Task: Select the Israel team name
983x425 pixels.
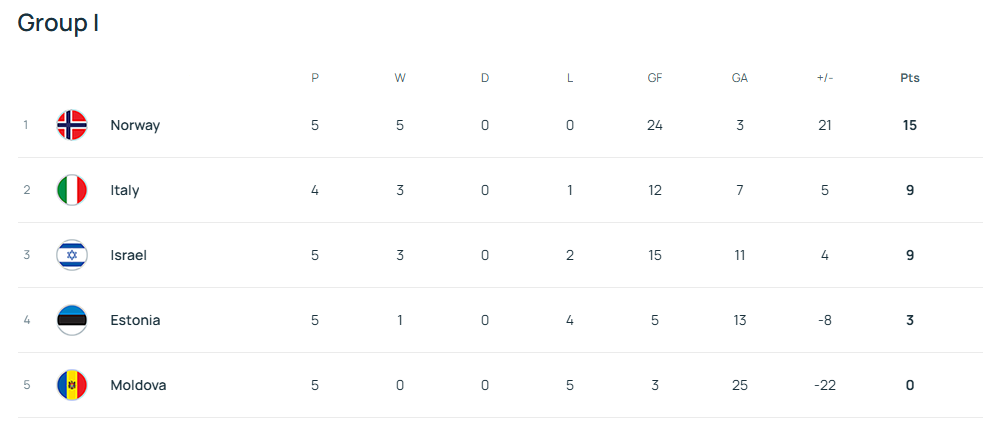Action: click(129, 255)
